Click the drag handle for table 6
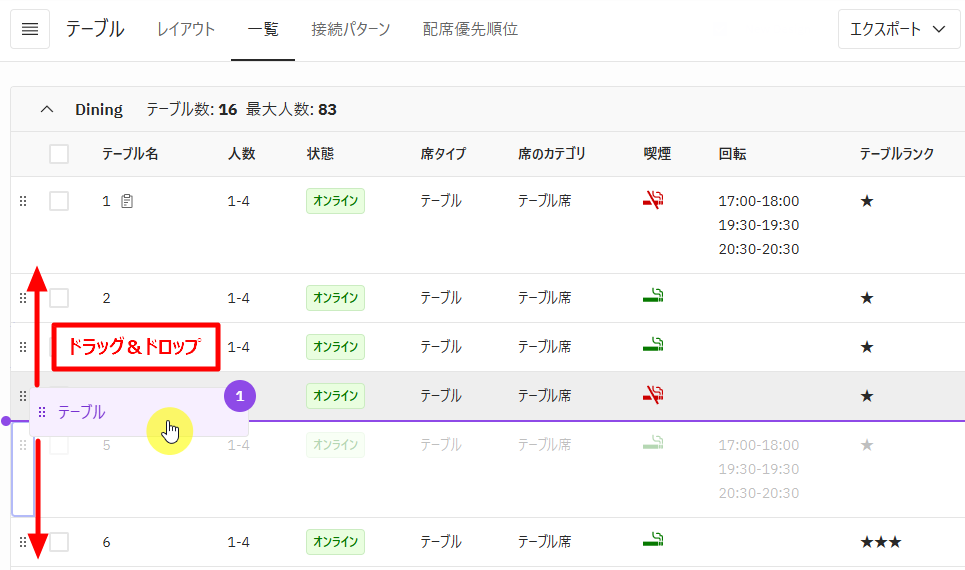 (x=23, y=542)
